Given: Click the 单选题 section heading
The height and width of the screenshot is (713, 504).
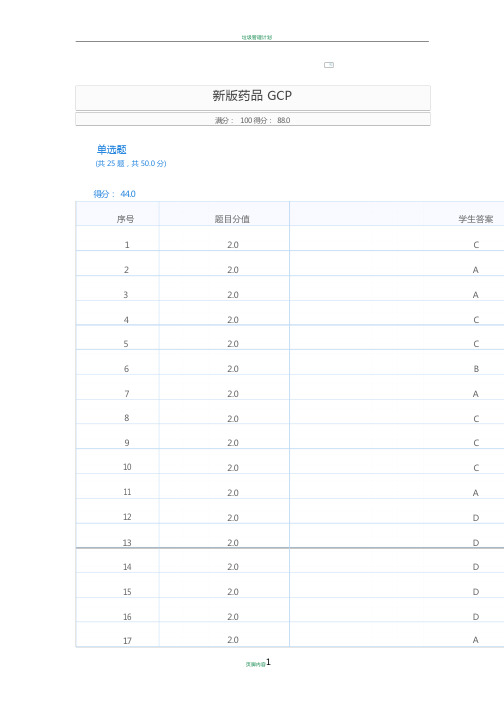Looking at the screenshot, I should click(111, 149).
